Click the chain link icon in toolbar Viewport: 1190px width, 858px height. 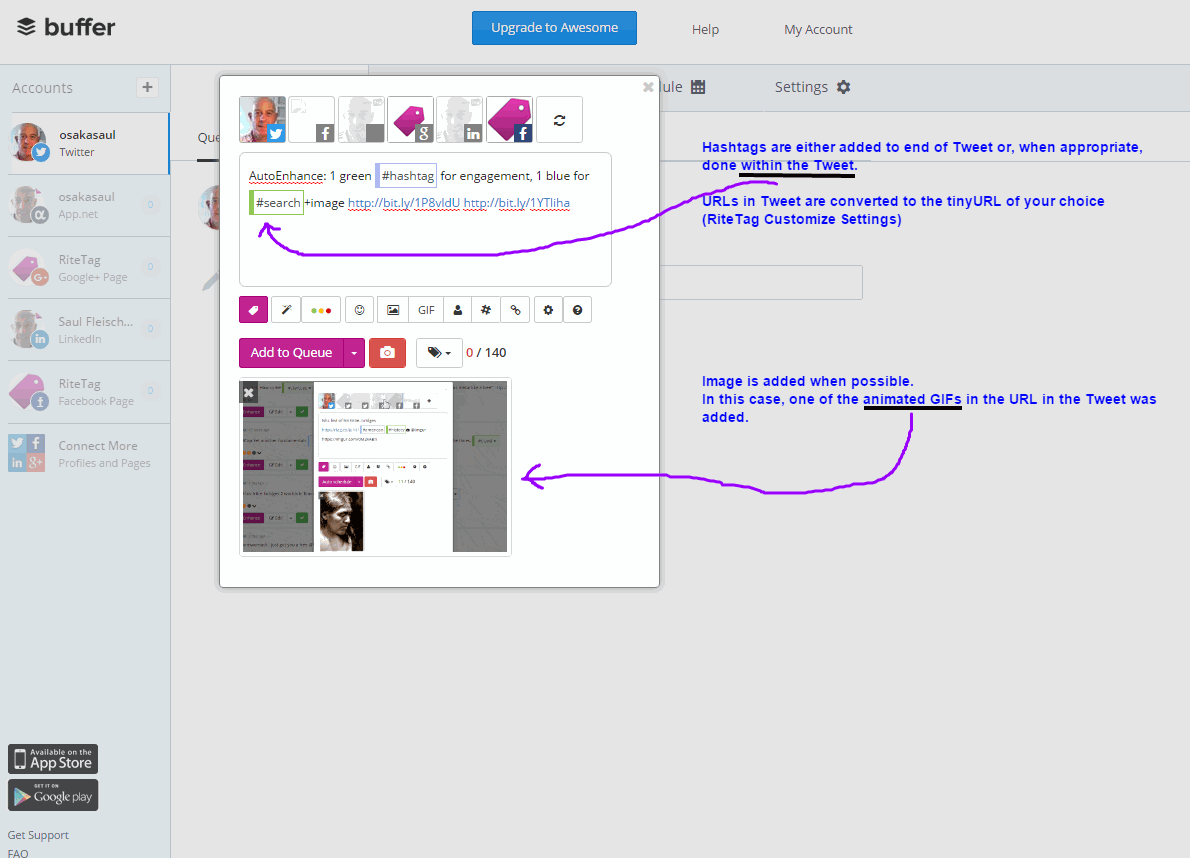coord(515,310)
